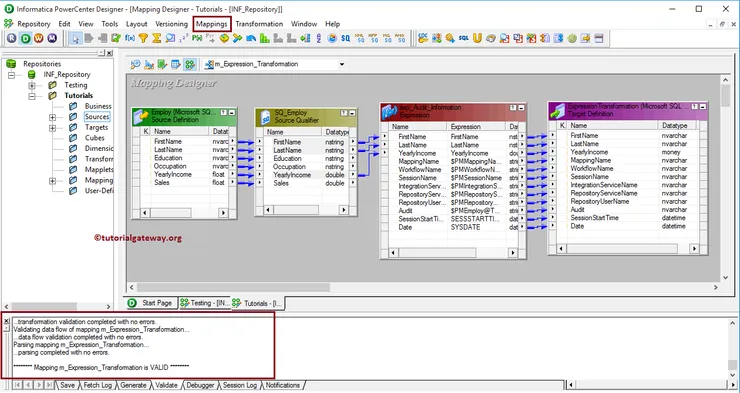
Task: Select the Cubes tree item
Action: tap(94, 138)
